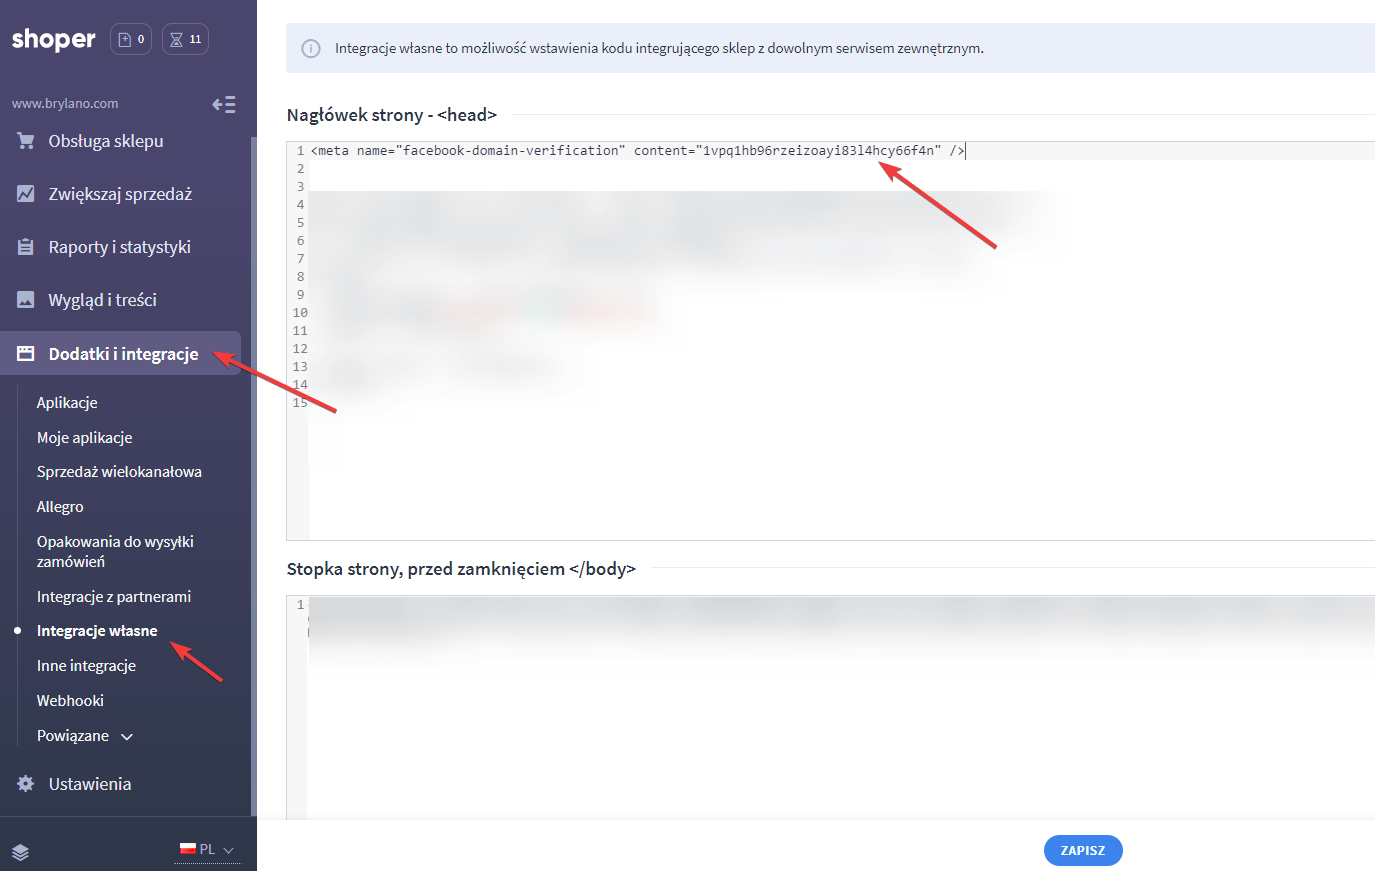The width and height of the screenshot is (1375, 871).
Task: Click the clipboard icon beside Raporty i statystyki
Action: (26, 247)
